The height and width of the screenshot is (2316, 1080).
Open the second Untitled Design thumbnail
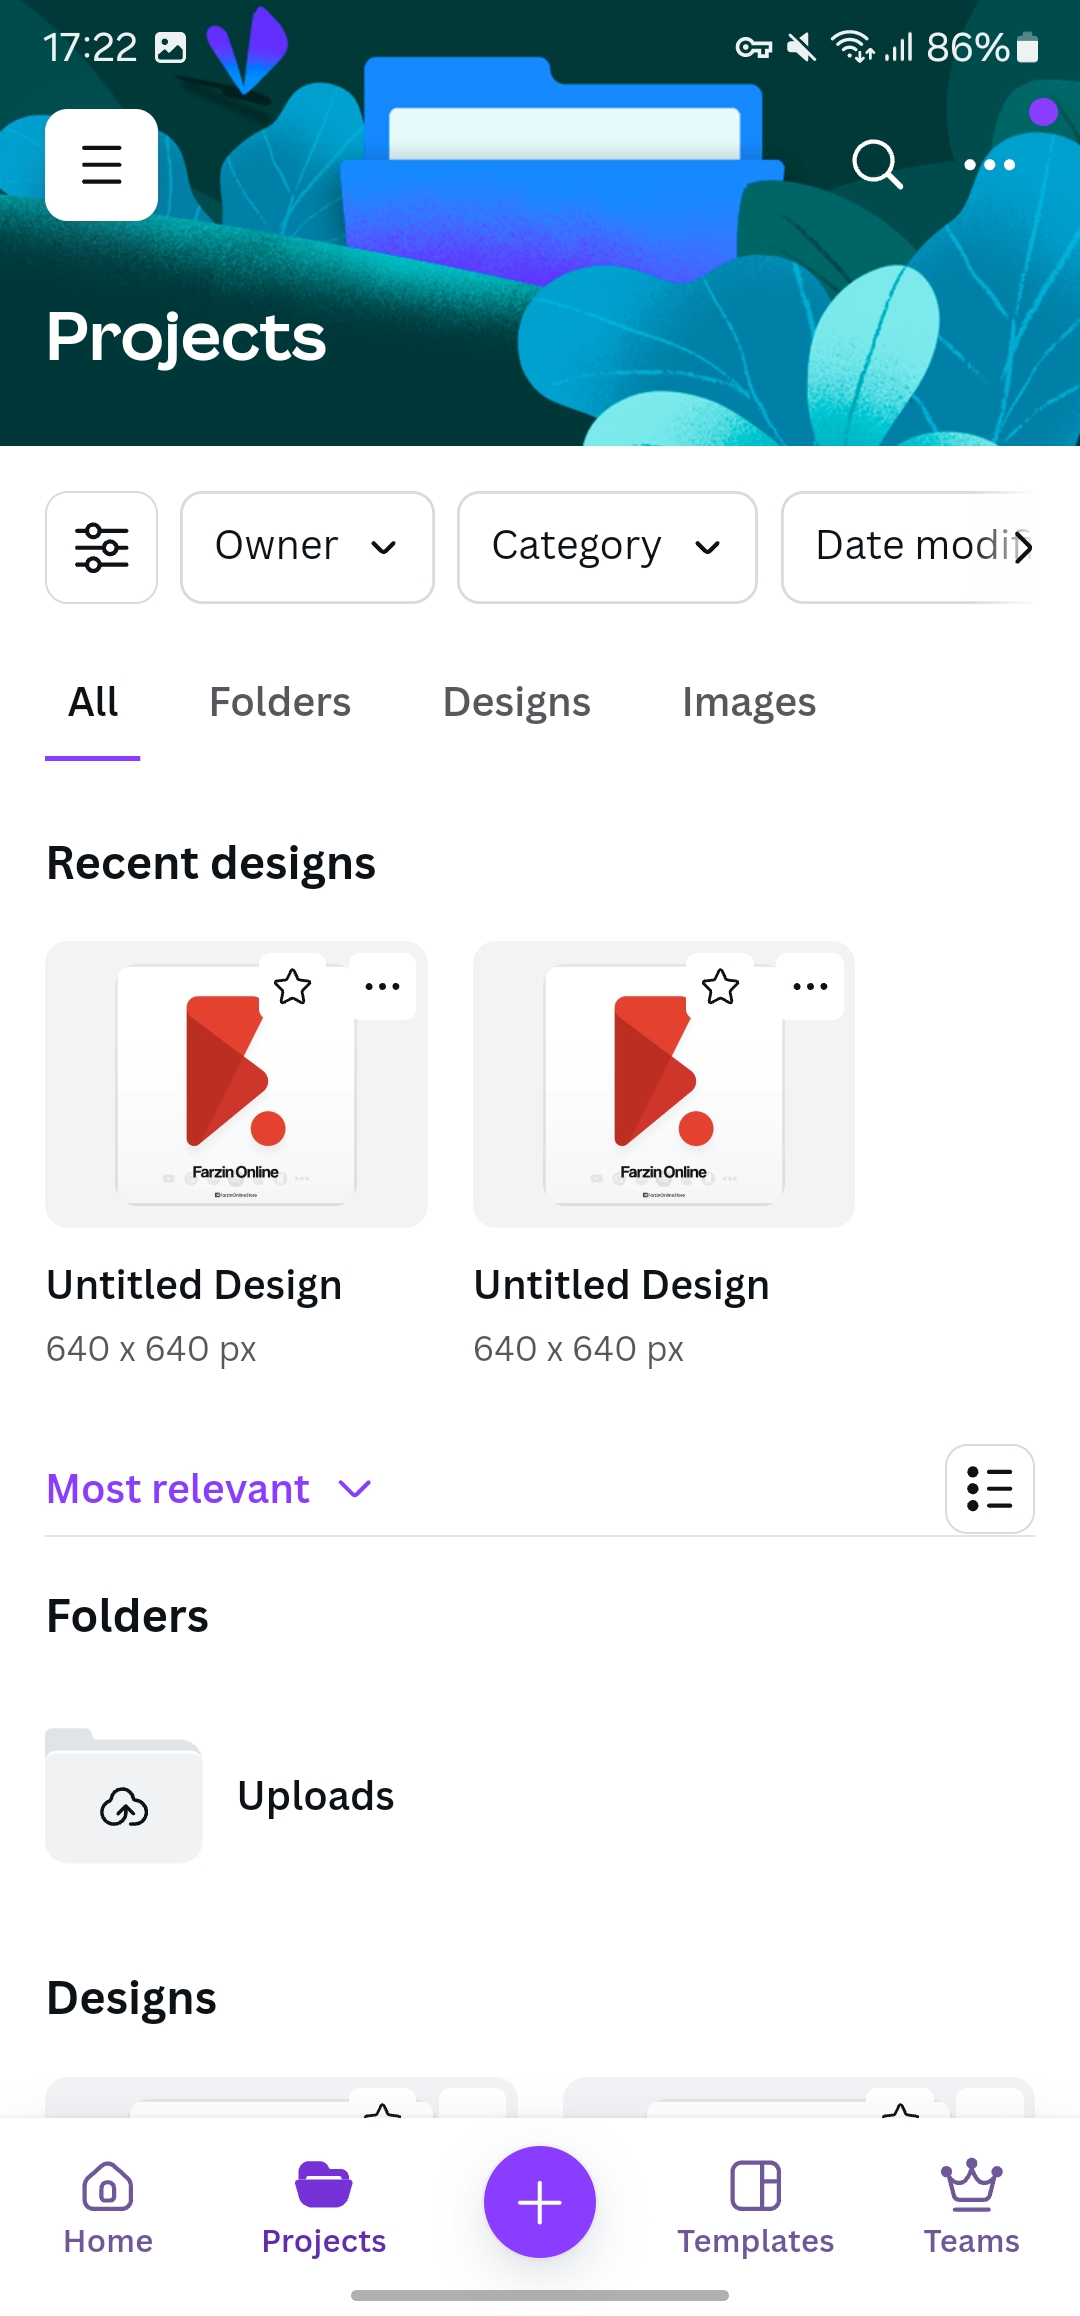click(664, 1084)
